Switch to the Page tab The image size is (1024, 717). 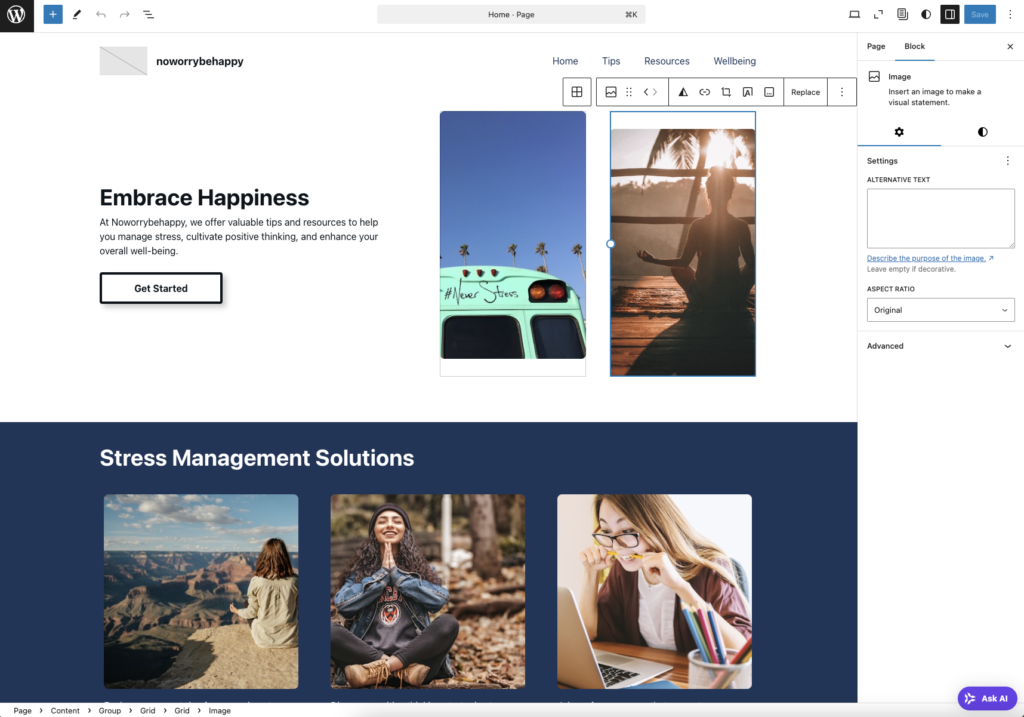[876, 46]
